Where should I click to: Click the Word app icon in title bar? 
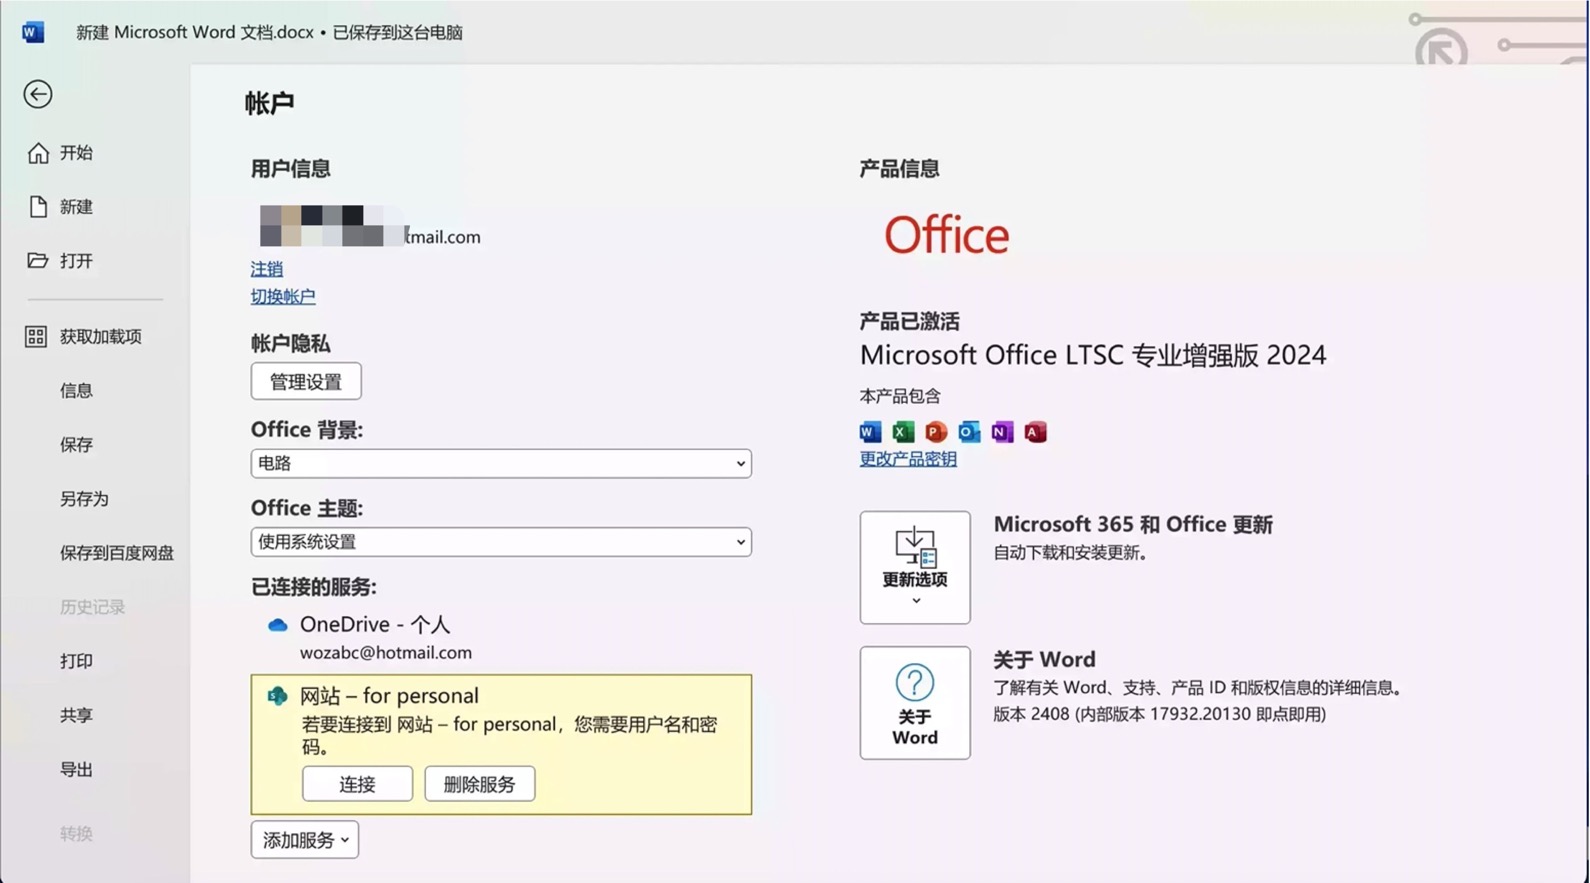(x=33, y=32)
